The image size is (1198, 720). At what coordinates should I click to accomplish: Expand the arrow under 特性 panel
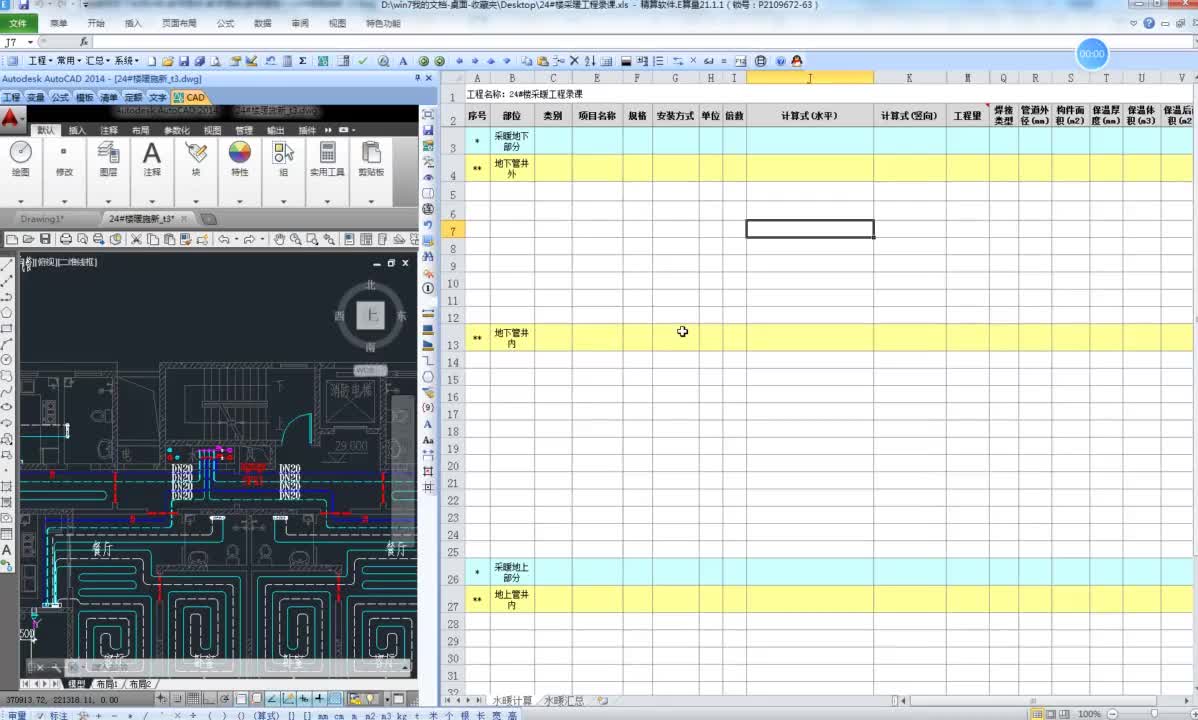point(239,202)
